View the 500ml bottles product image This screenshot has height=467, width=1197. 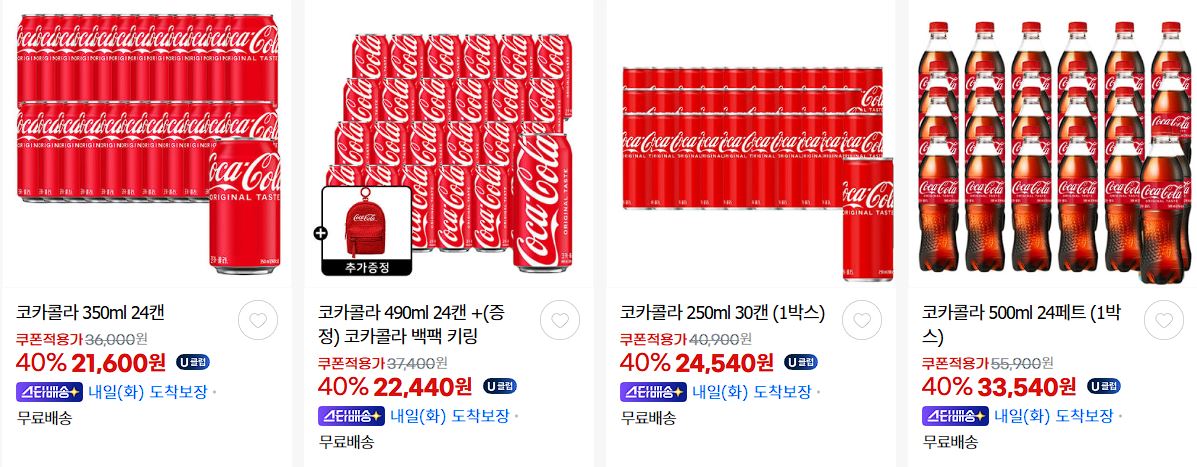click(x=1053, y=143)
